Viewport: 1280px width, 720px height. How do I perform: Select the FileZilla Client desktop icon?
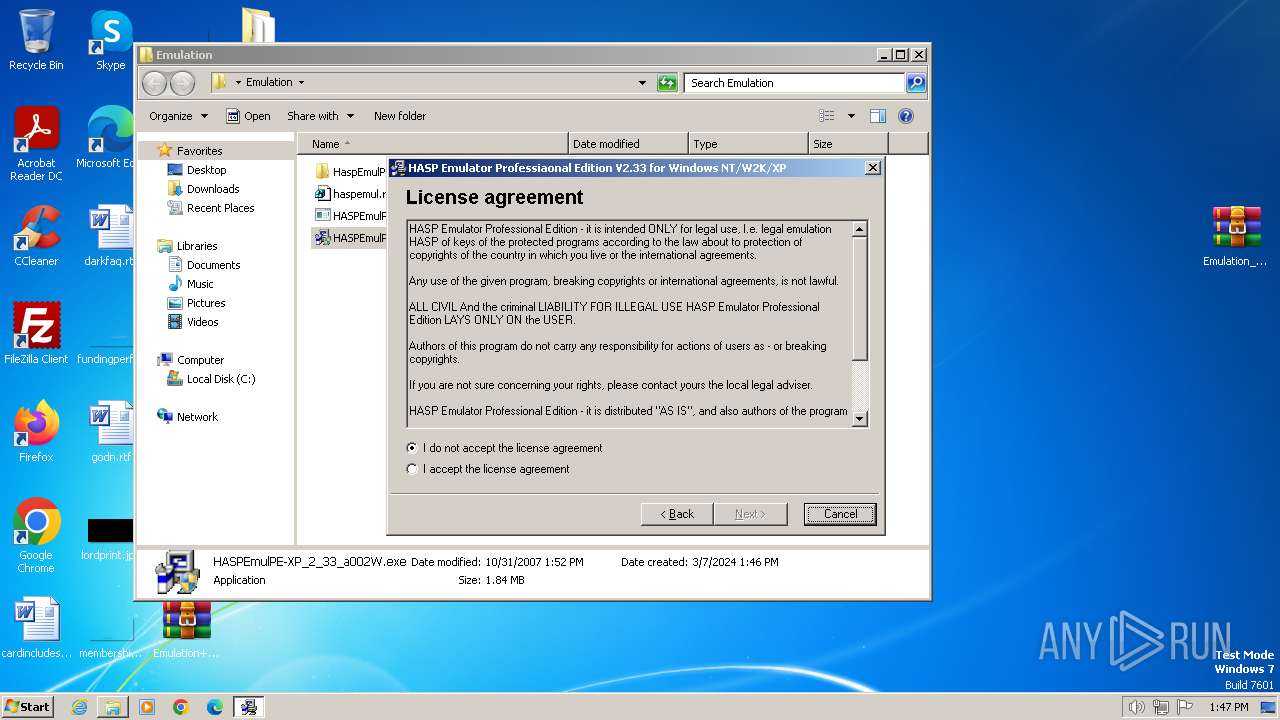36,334
